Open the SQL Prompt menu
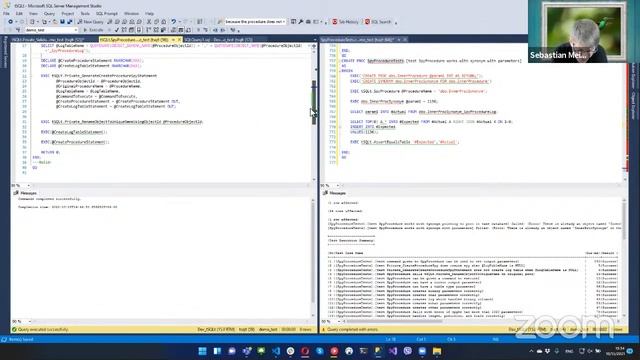Screen dimensions: 640x360 (107, 13)
